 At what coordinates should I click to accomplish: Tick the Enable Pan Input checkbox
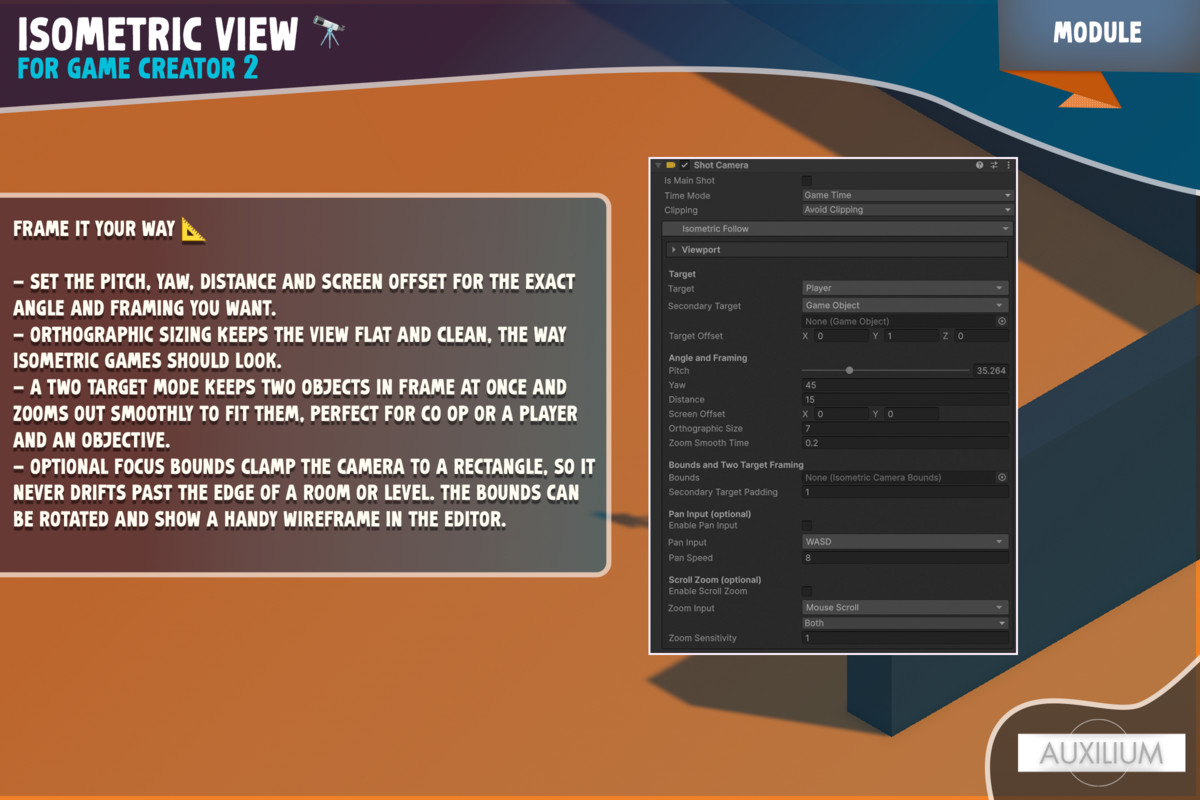[807, 525]
